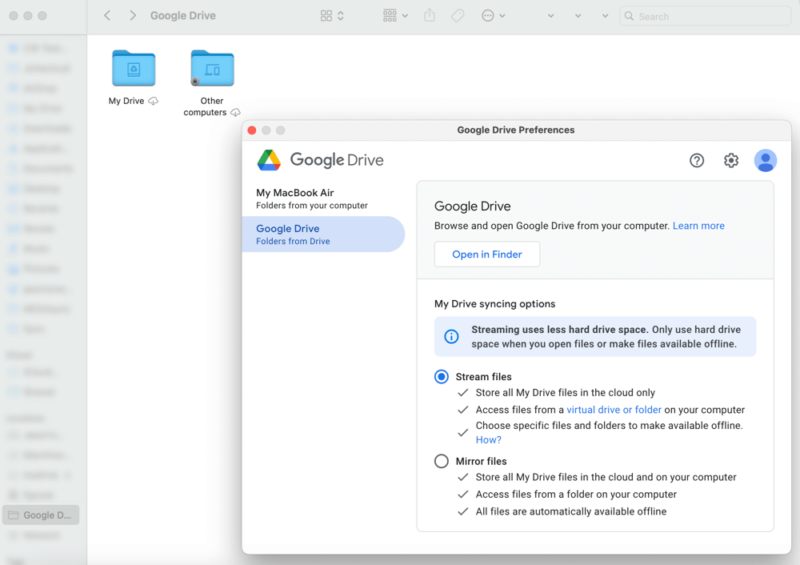Click the Google Drive Preferences title bar
This screenshot has width=800, height=565.
click(516, 130)
